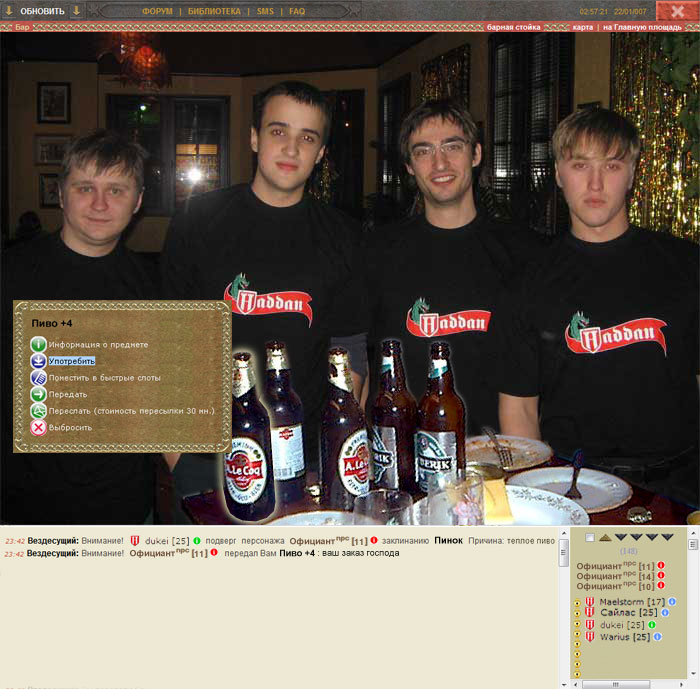Click the brown up-triangle sort arrow in player list

point(605,538)
